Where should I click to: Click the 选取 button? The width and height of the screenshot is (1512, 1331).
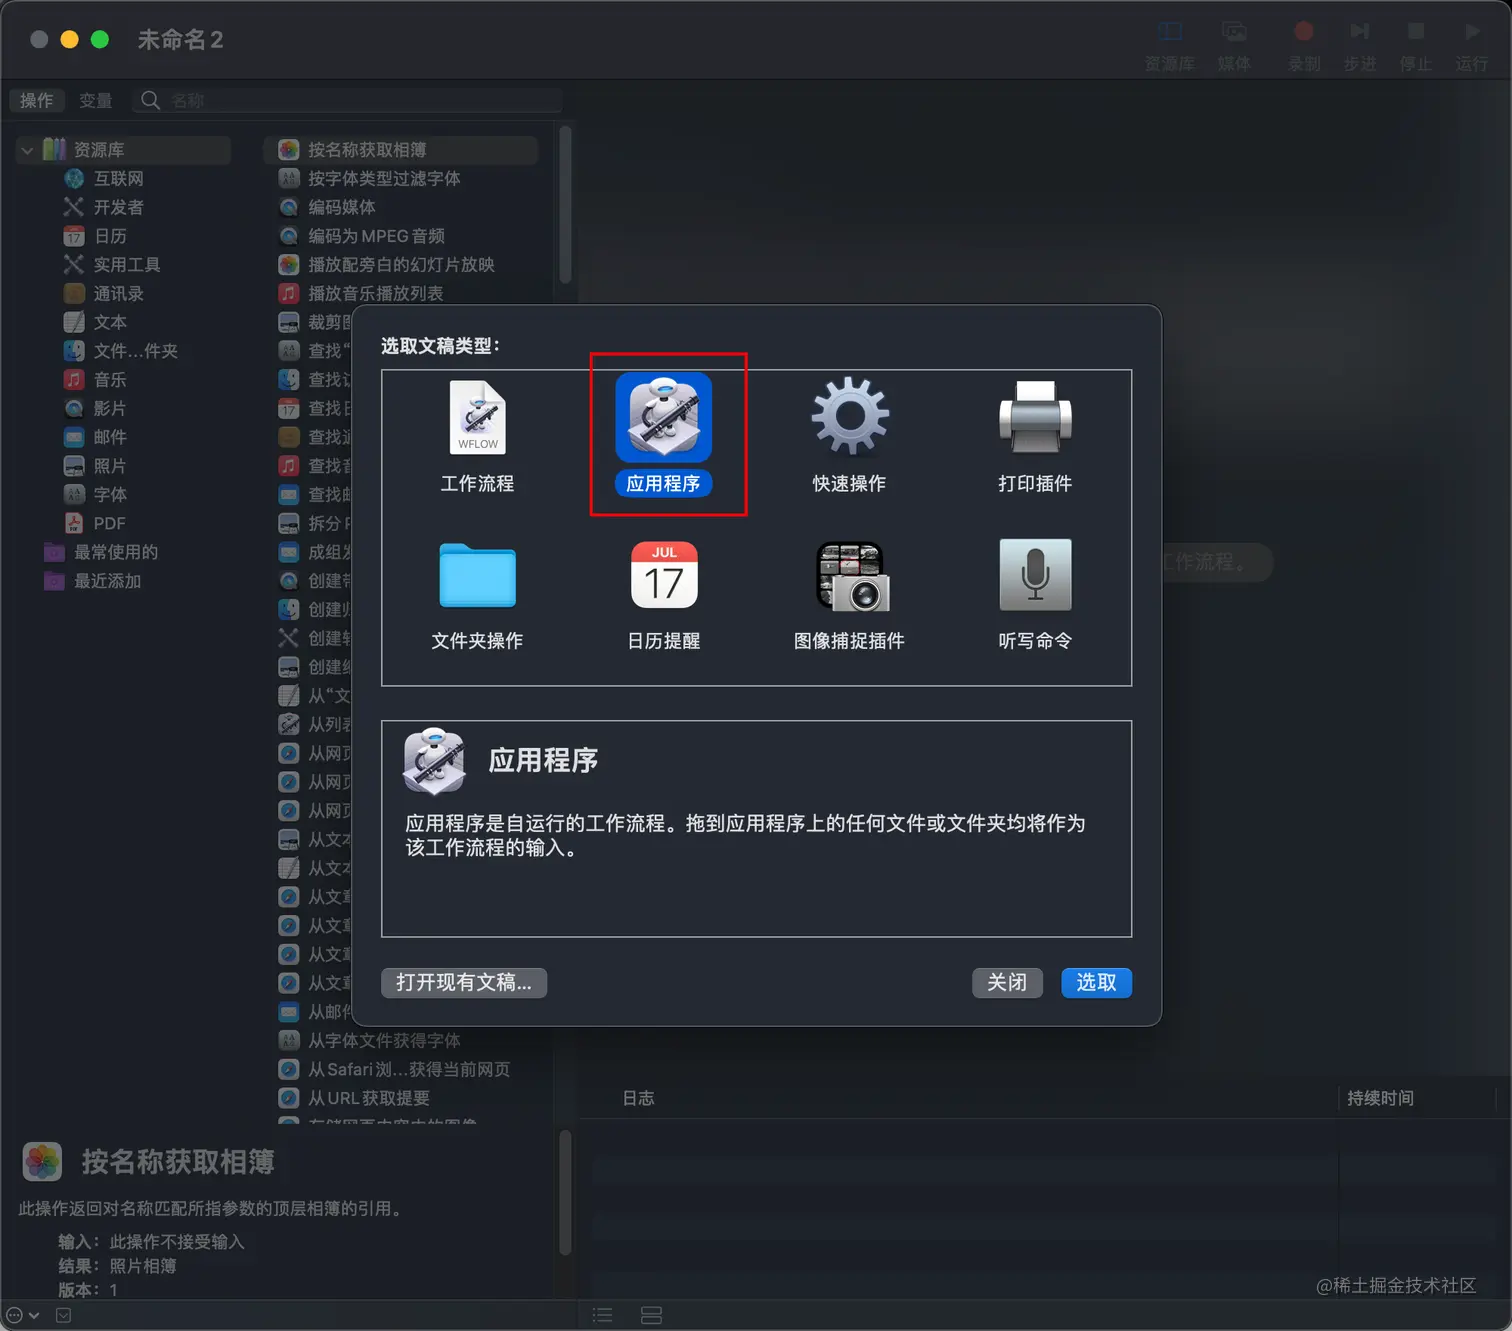(x=1096, y=983)
